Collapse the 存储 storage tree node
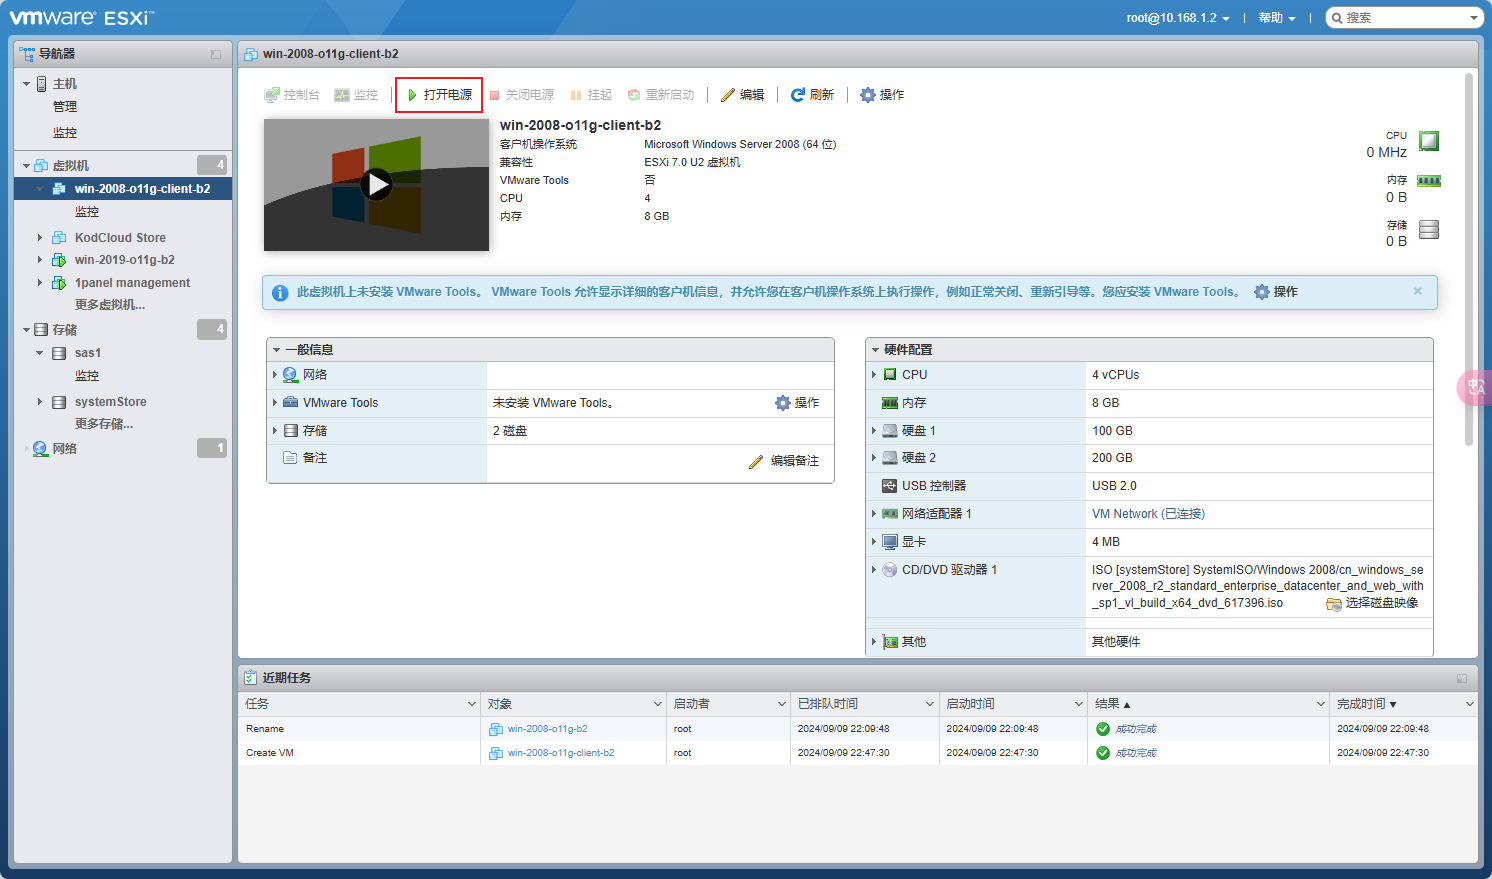This screenshot has height=879, width=1492. [26, 330]
